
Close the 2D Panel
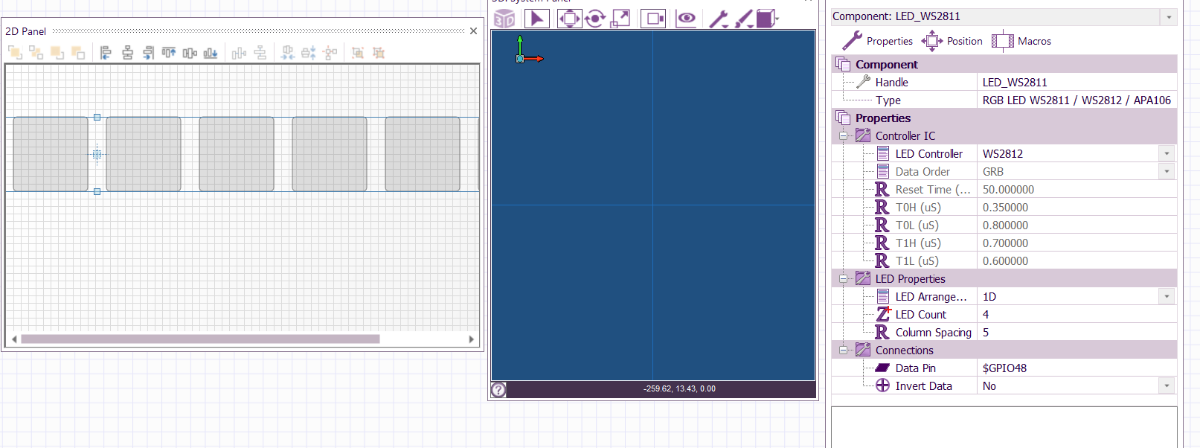tap(473, 31)
